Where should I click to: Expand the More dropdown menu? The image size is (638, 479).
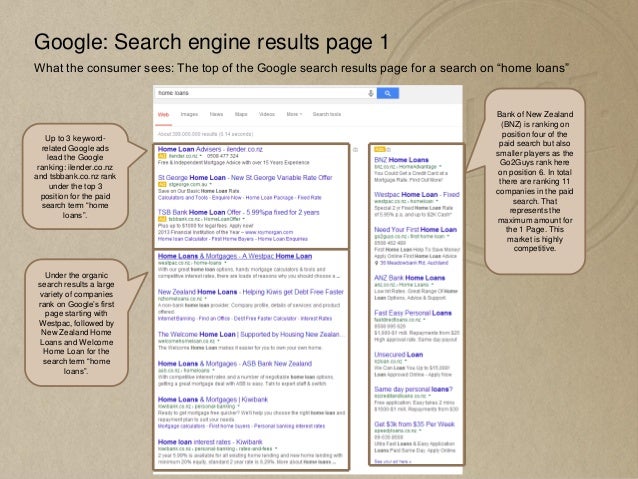pyautogui.click(x=294, y=114)
